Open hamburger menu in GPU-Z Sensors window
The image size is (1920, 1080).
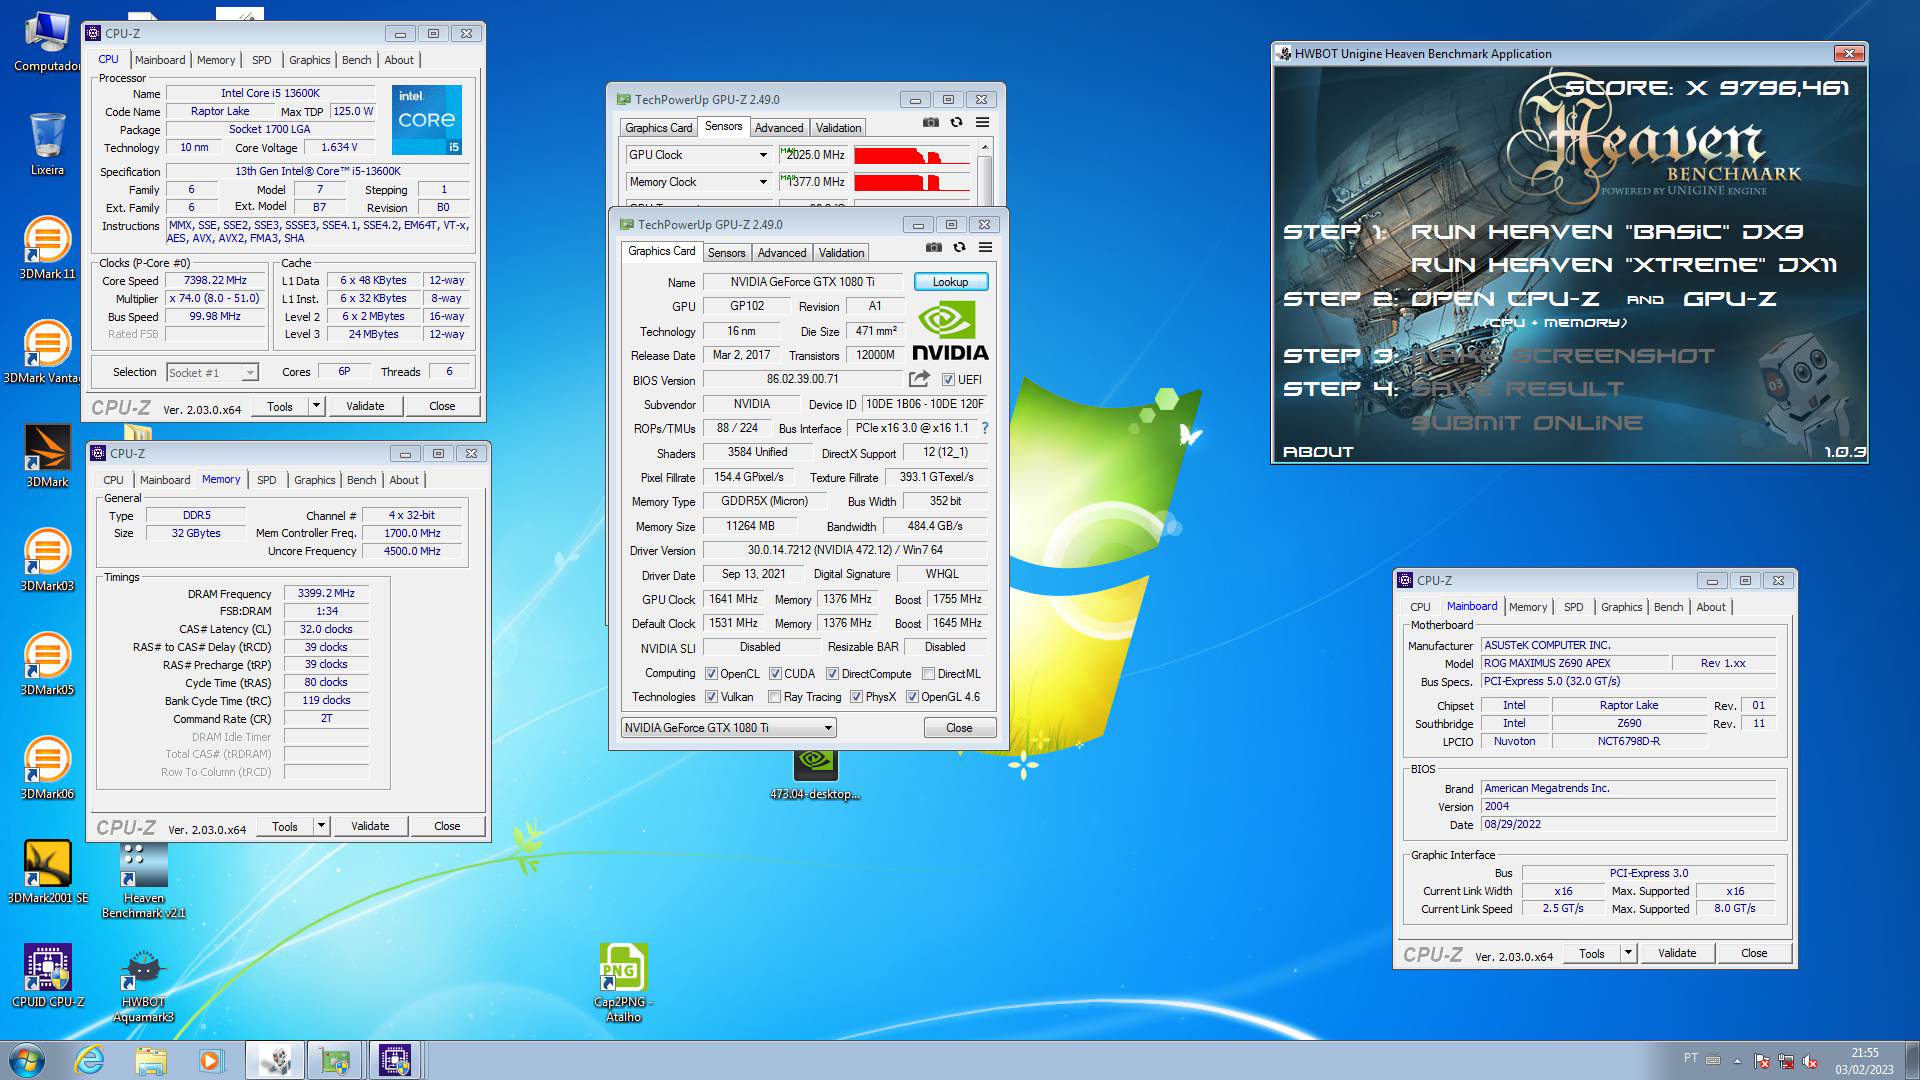pyautogui.click(x=982, y=122)
